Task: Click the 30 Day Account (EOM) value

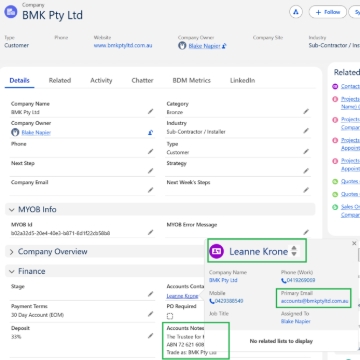Action: pos(37,315)
